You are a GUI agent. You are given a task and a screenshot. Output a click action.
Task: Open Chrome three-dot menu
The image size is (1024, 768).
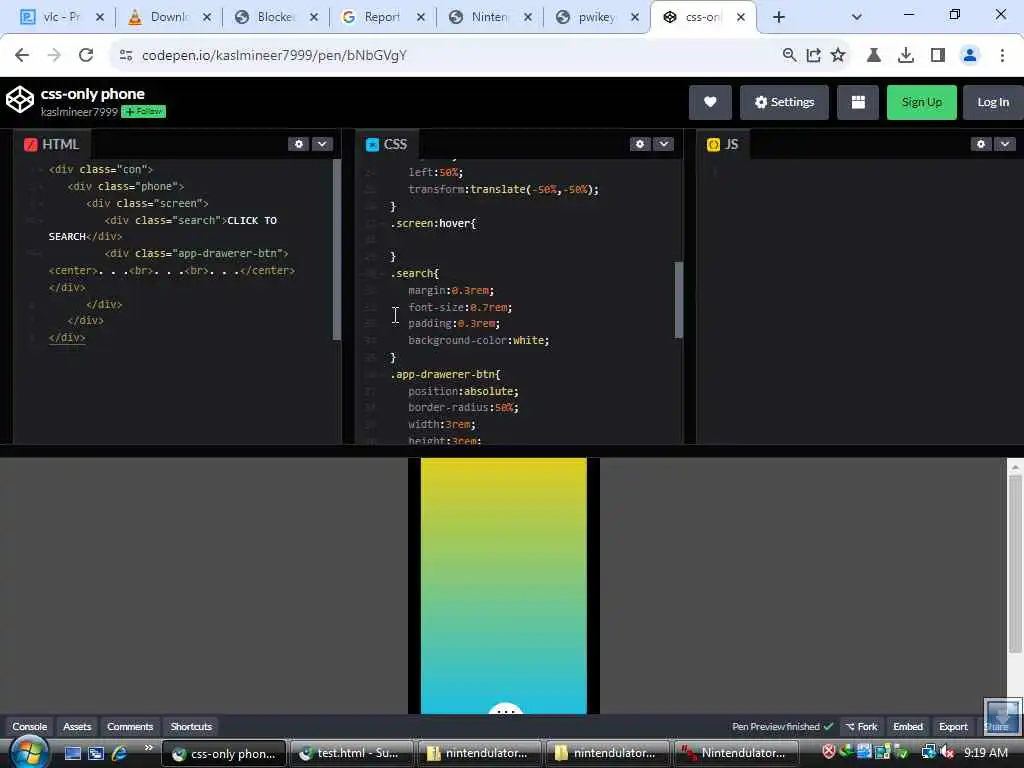pyautogui.click(x=1002, y=55)
